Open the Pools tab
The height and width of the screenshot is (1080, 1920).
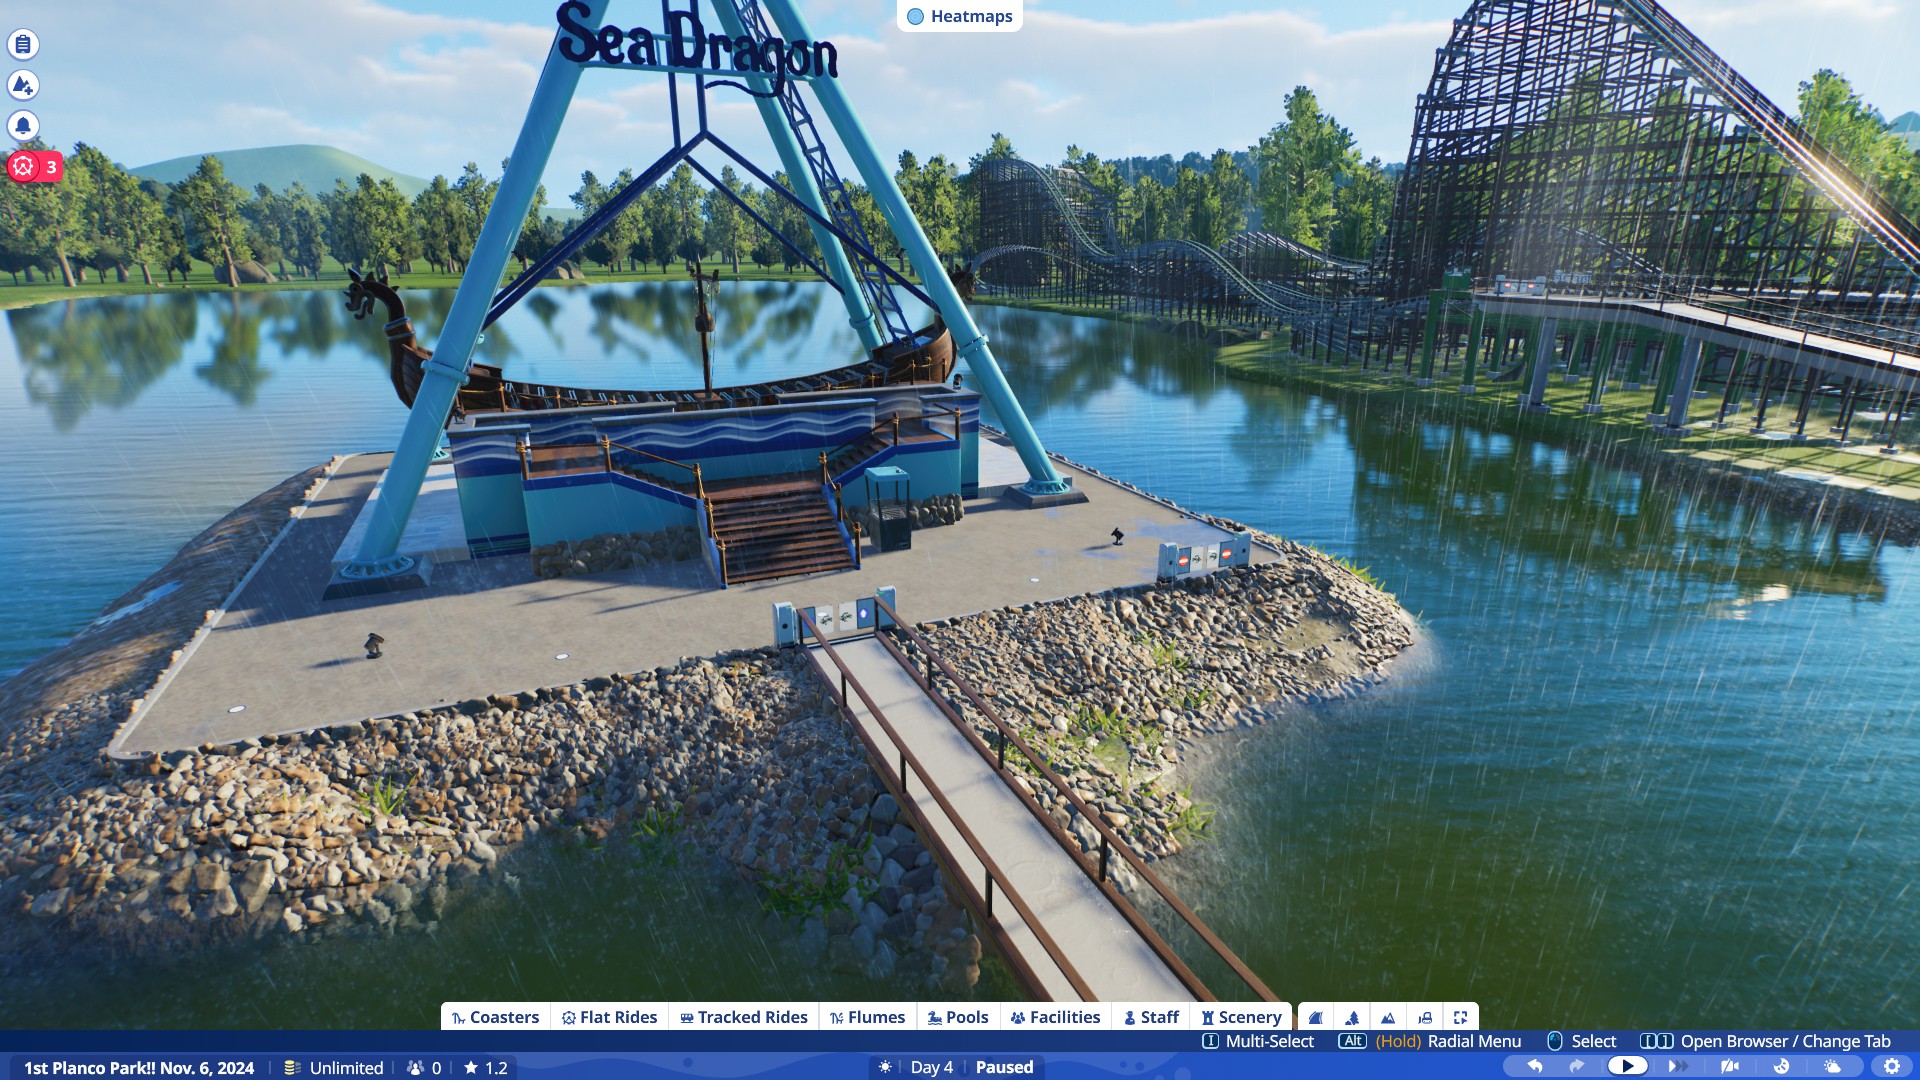[x=957, y=1017]
